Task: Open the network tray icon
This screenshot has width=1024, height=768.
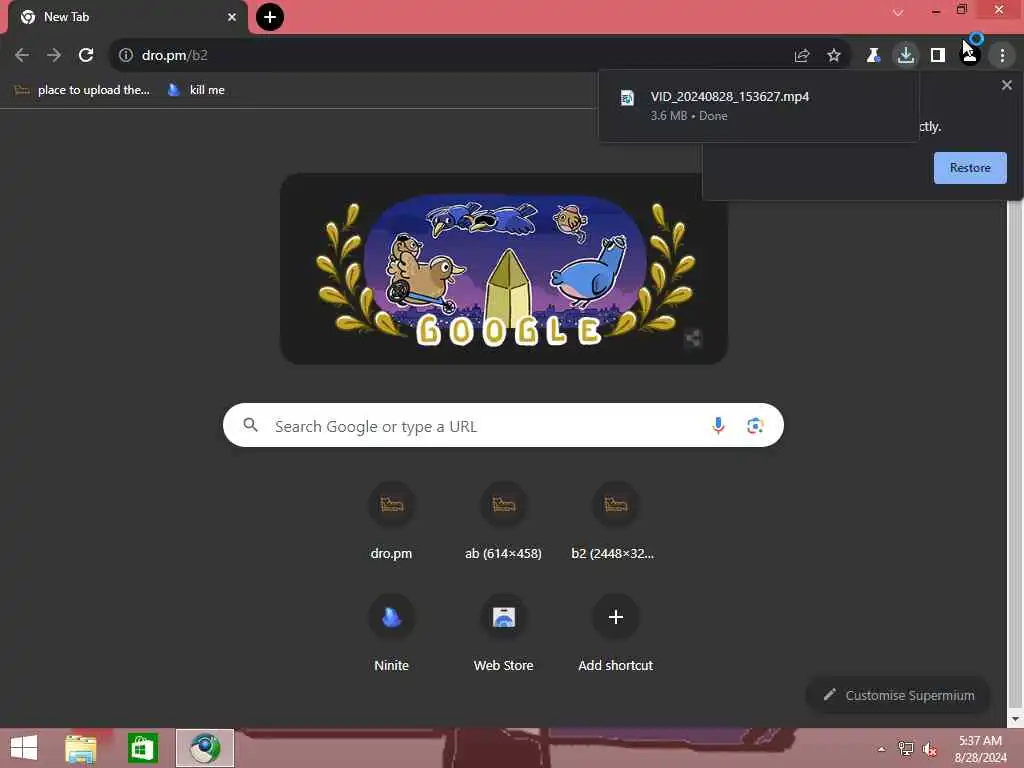Action: (x=906, y=749)
